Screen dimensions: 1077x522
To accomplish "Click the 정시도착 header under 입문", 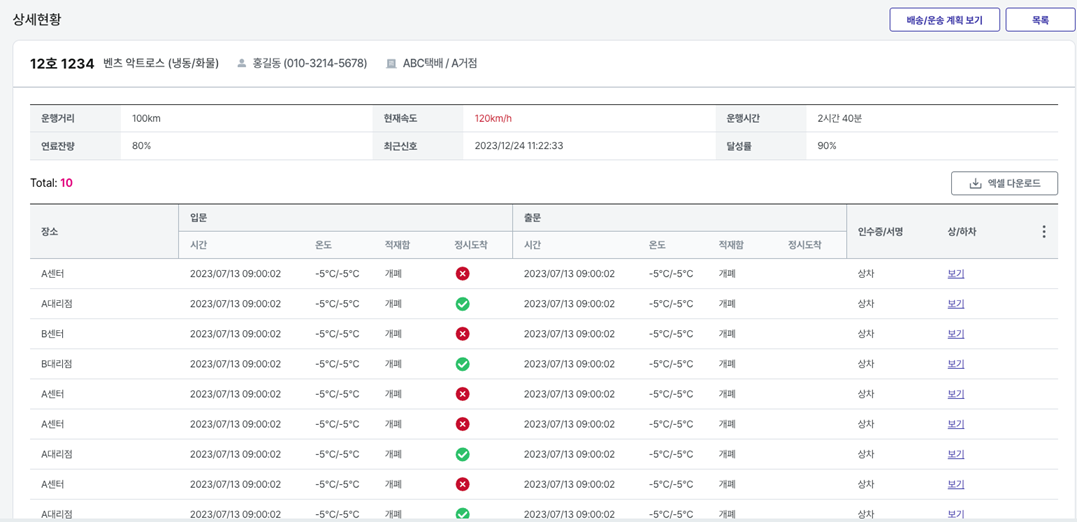I will 471,245.
